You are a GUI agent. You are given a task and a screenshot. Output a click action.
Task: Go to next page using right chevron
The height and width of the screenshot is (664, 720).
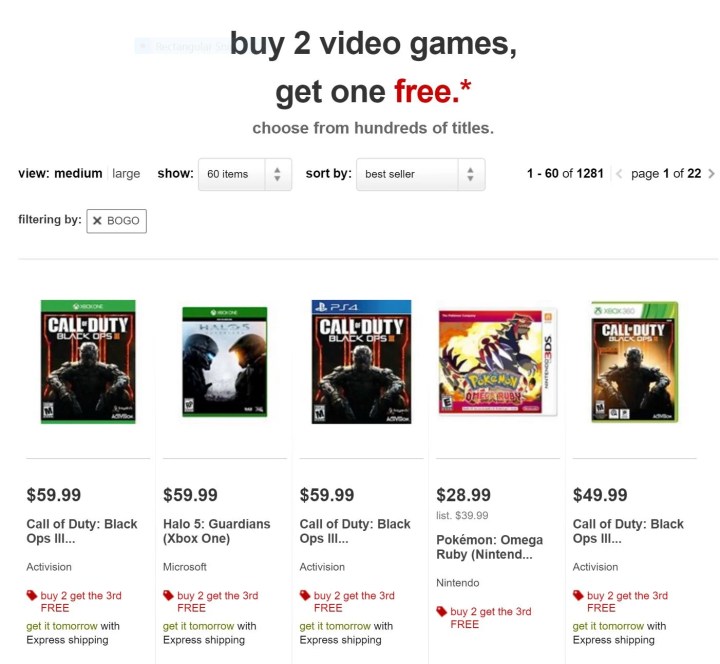(711, 174)
